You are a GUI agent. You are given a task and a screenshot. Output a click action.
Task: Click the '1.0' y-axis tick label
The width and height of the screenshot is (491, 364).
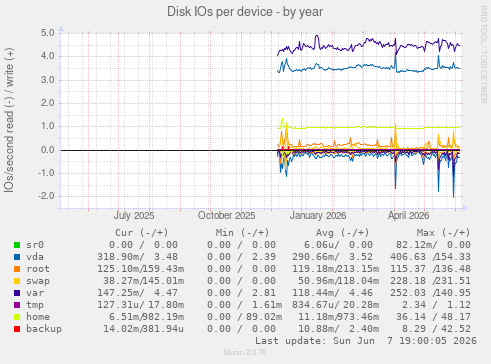47,126
